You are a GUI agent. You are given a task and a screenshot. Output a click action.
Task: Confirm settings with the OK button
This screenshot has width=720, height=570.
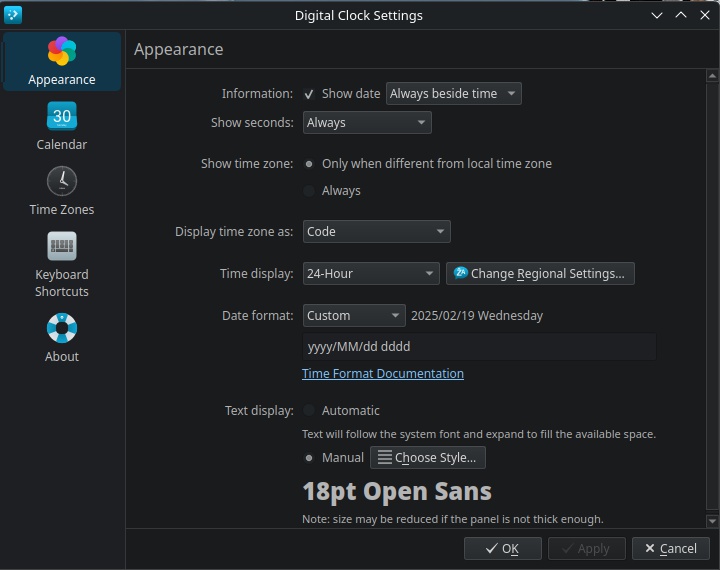503,548
